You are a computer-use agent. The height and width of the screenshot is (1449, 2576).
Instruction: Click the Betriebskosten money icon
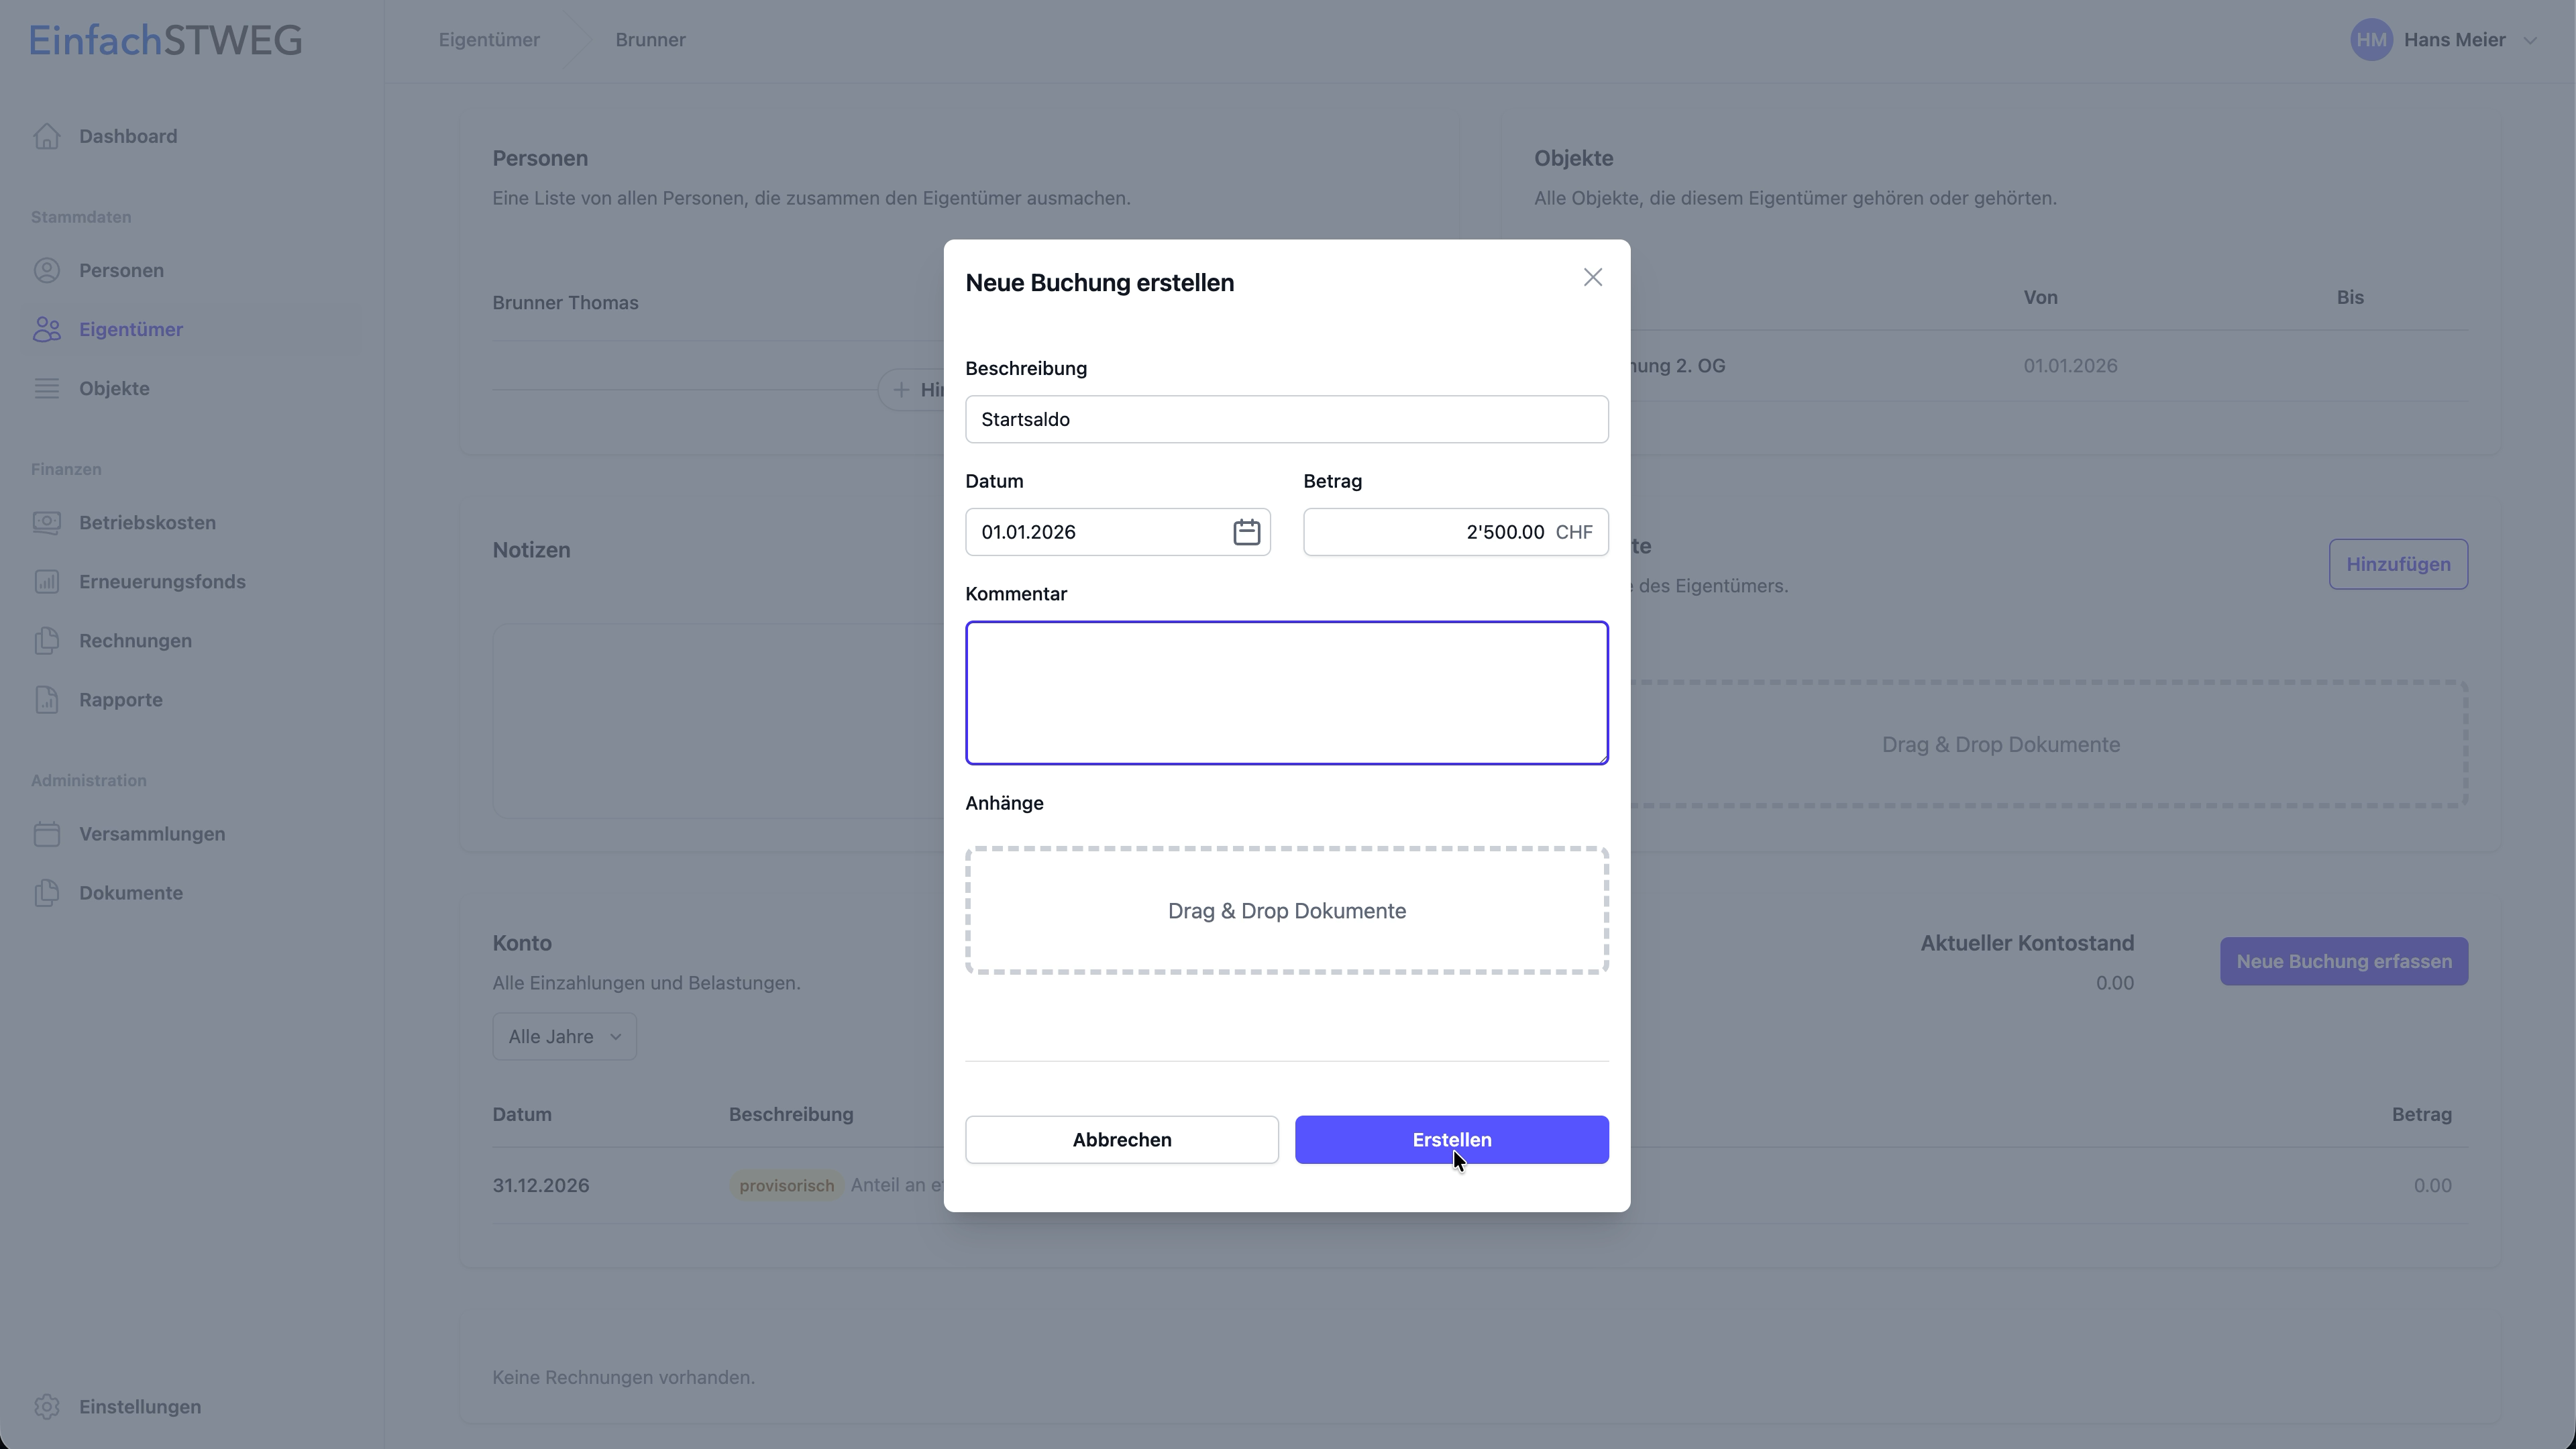click(x=47, y=522)
